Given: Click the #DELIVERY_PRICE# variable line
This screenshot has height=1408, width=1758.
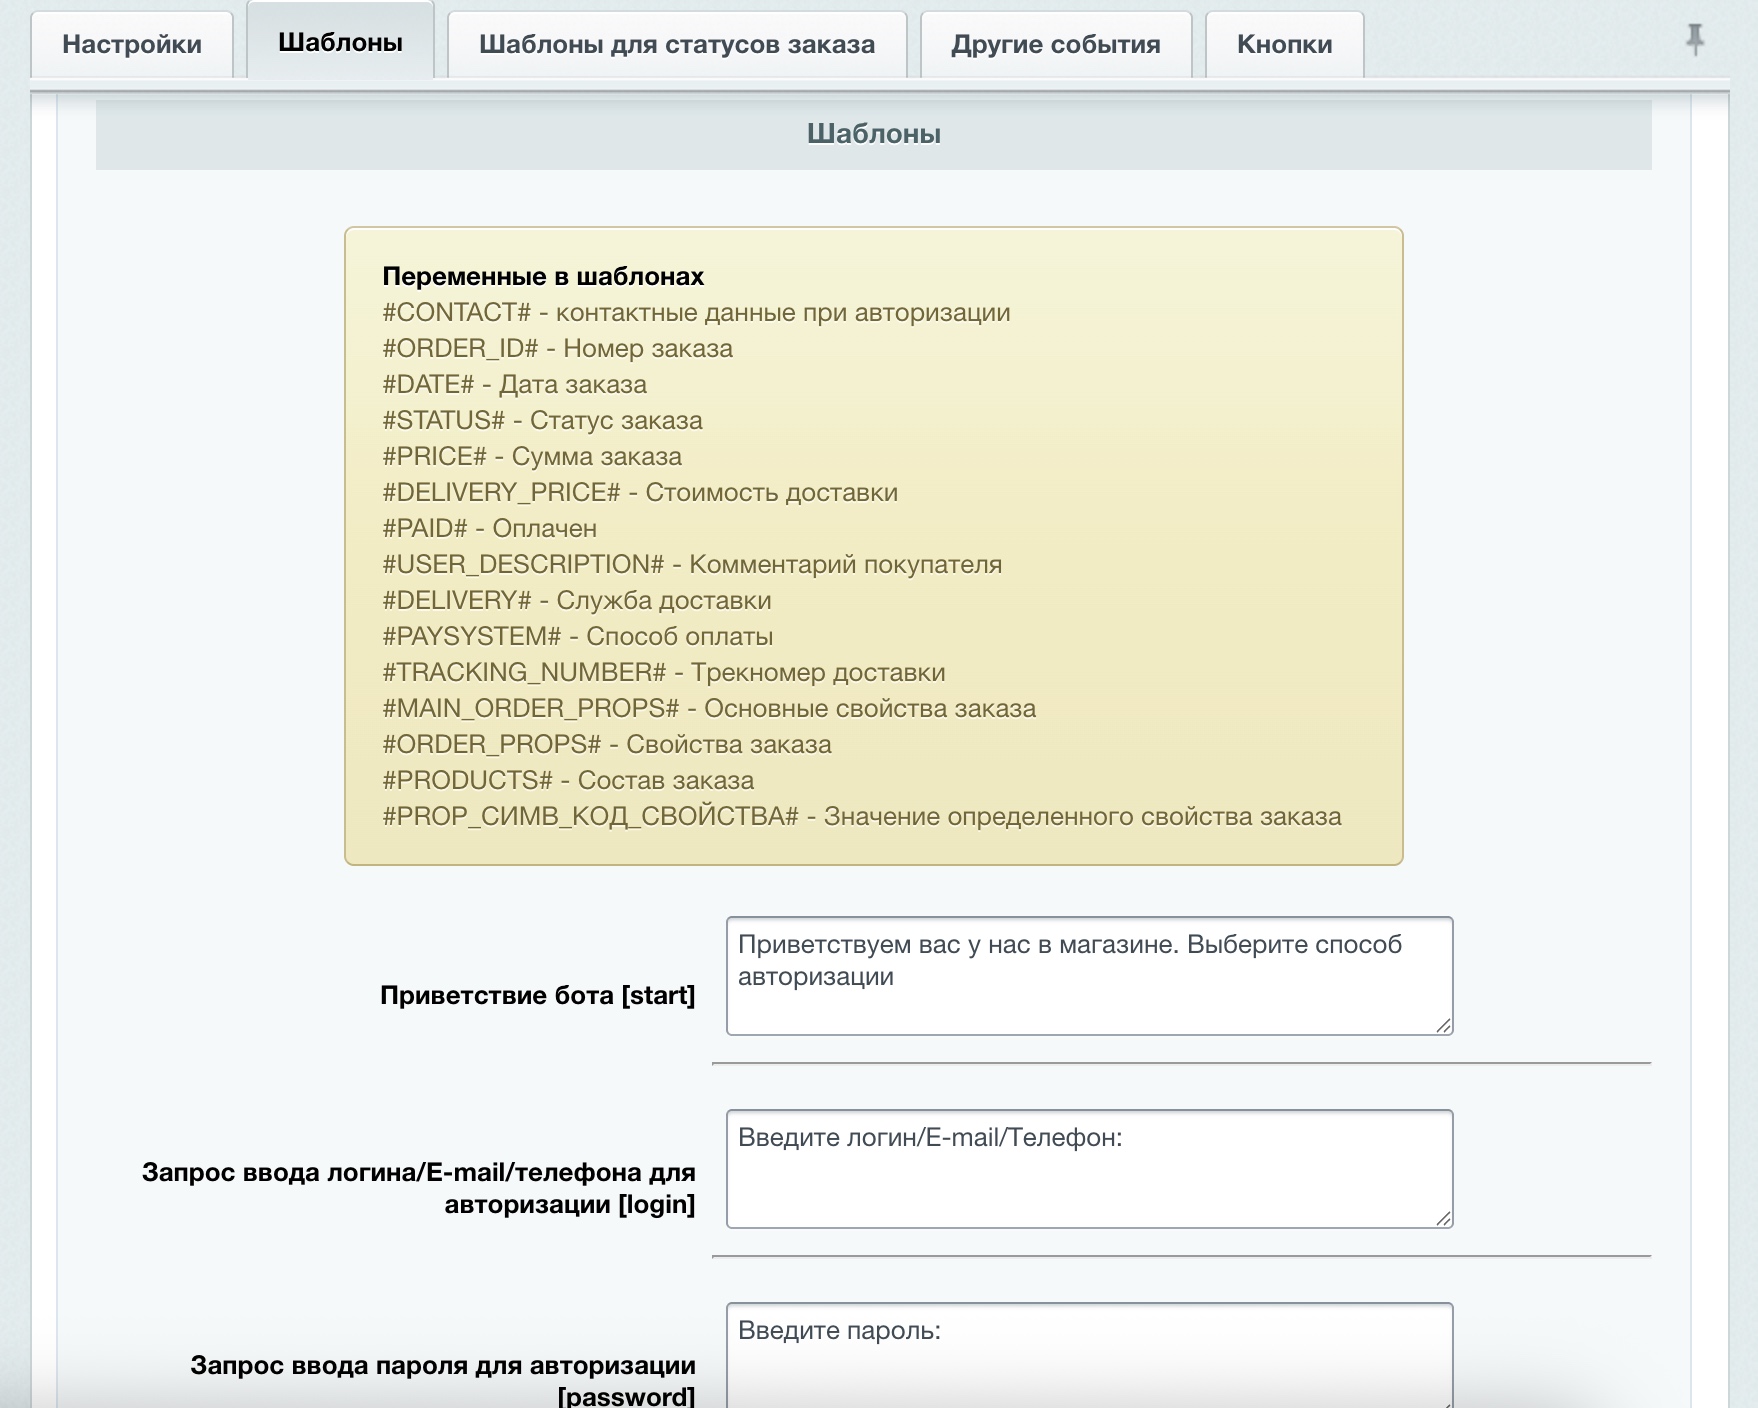Looking at the screenshot, I should pos(639,493).
